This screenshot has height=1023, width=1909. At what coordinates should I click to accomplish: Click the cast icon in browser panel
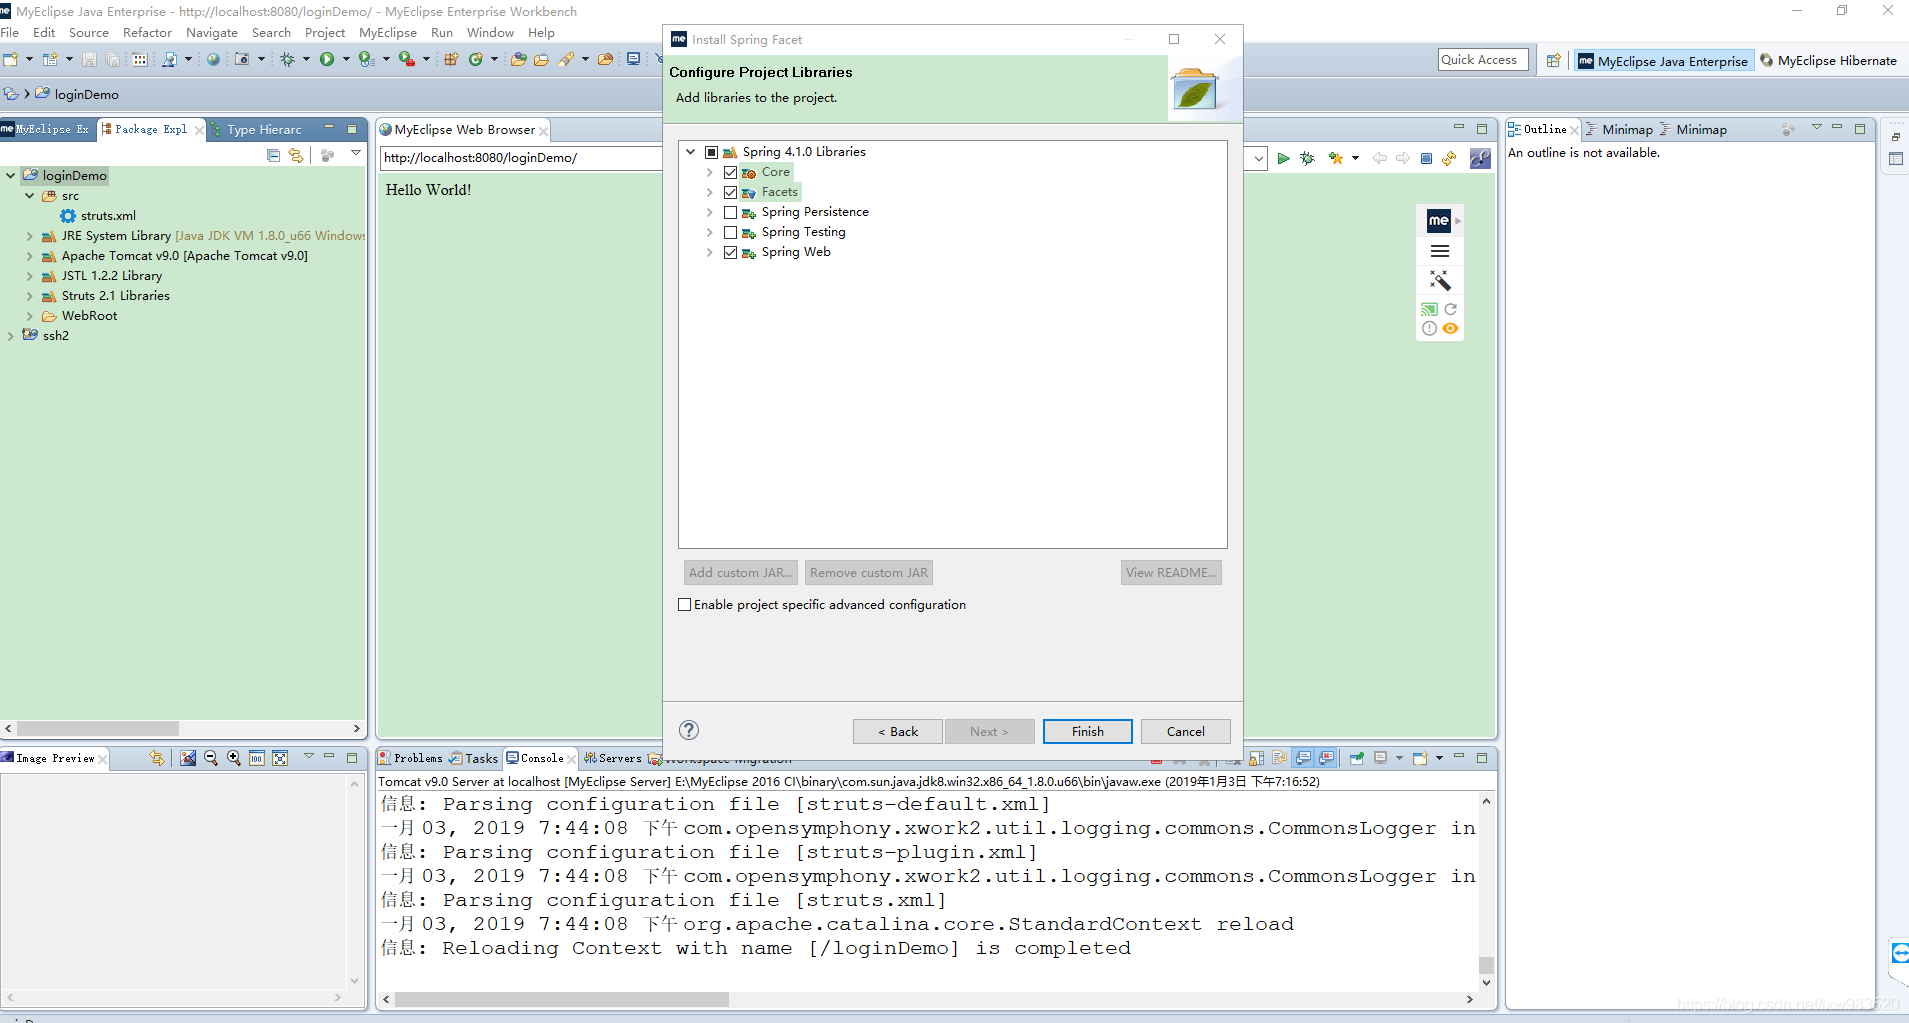coord(1430,309)
